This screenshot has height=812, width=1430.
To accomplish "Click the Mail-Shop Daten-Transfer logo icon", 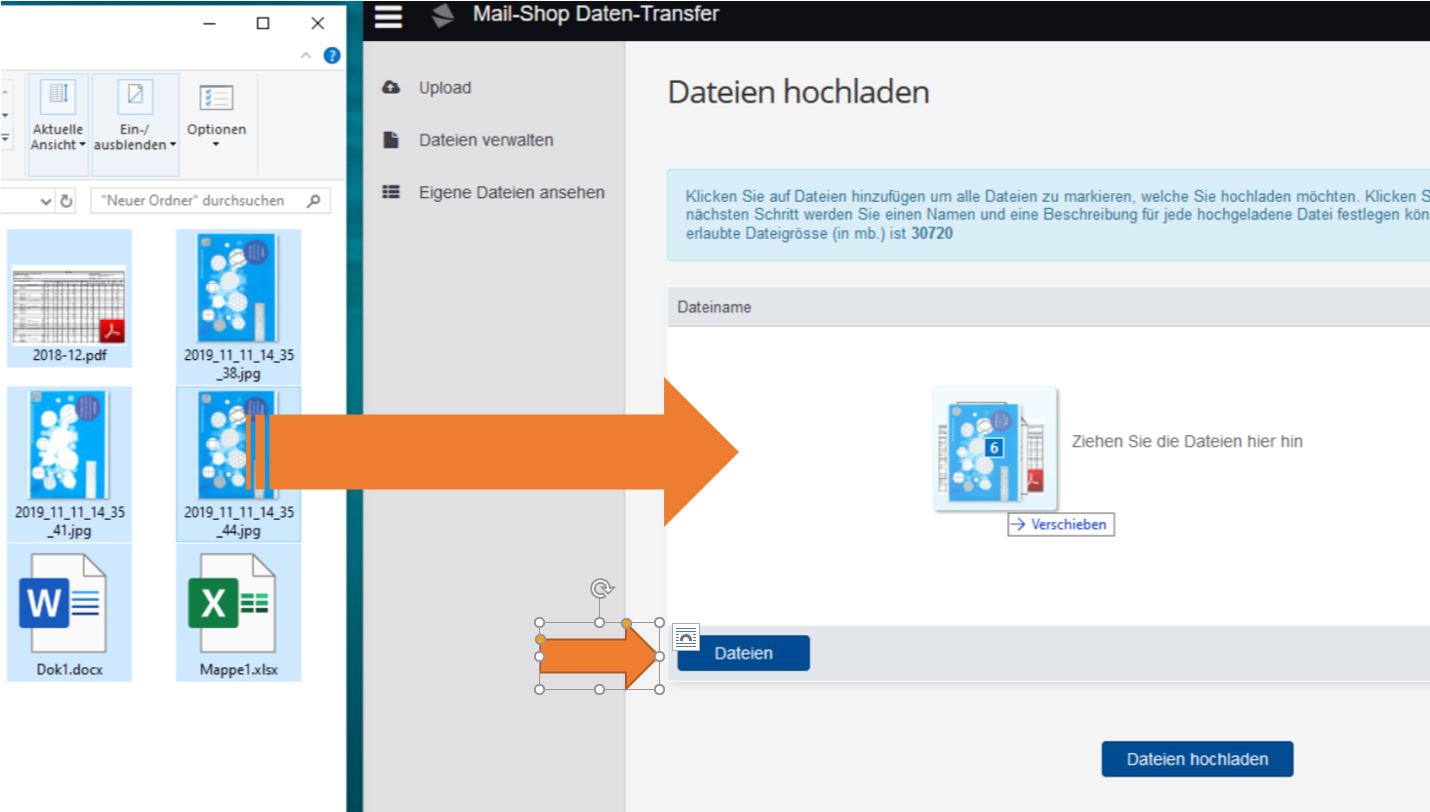I will 442,16.
